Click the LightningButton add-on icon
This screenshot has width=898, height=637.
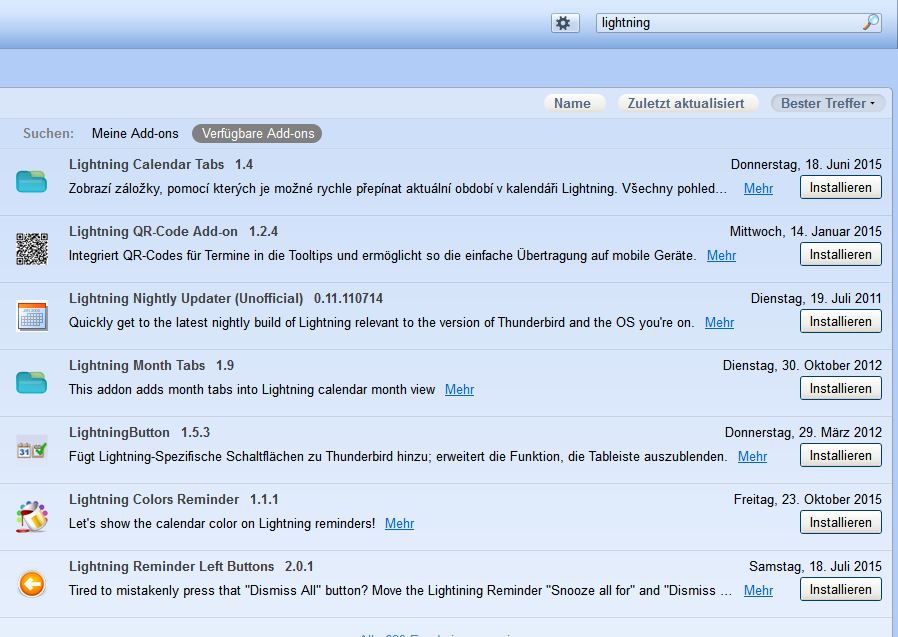click(x=31, y=450)
